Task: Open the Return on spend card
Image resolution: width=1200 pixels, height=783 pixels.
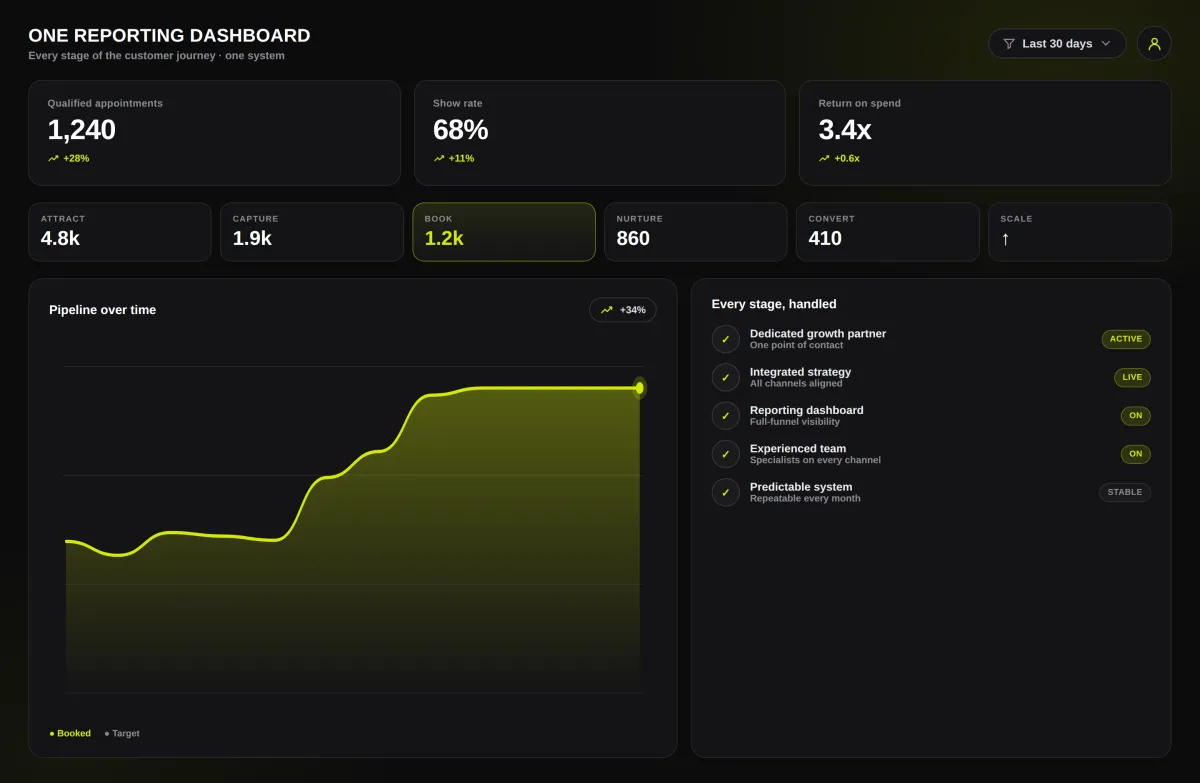Action: 985,133
